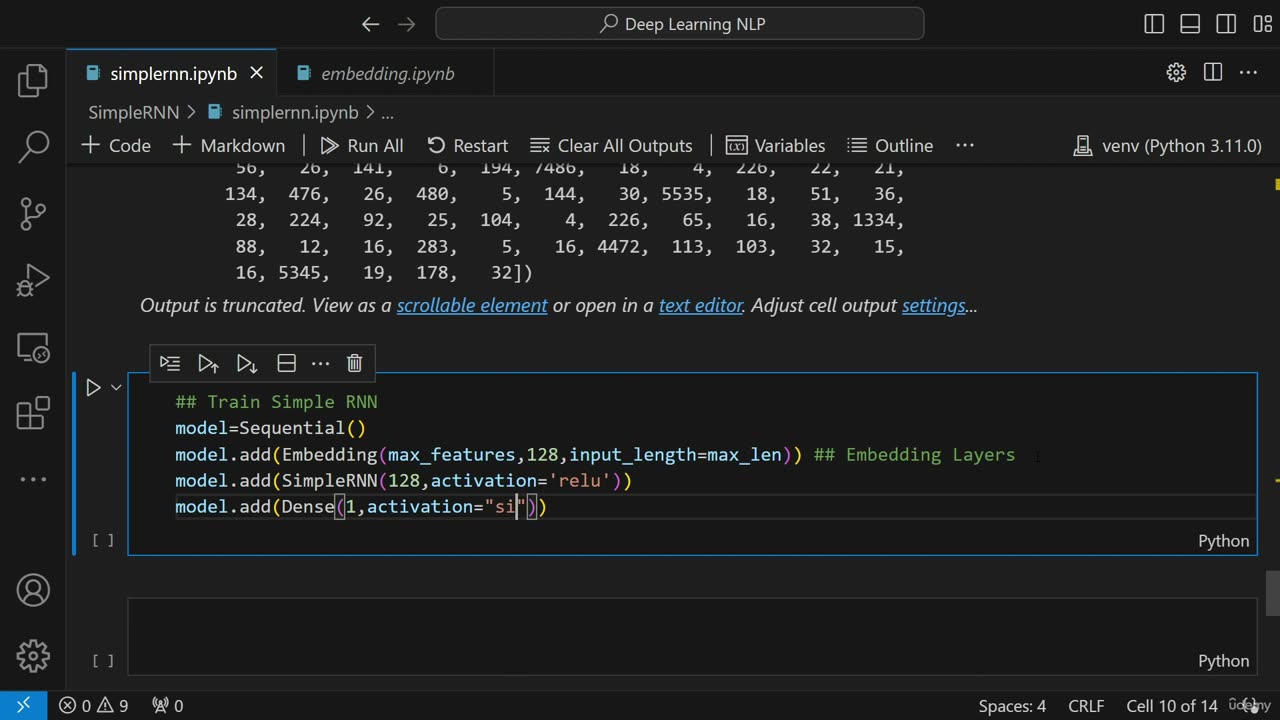1280x720 pixels.
Task: Open the Remote Explorer view
Action: [33, 347]
